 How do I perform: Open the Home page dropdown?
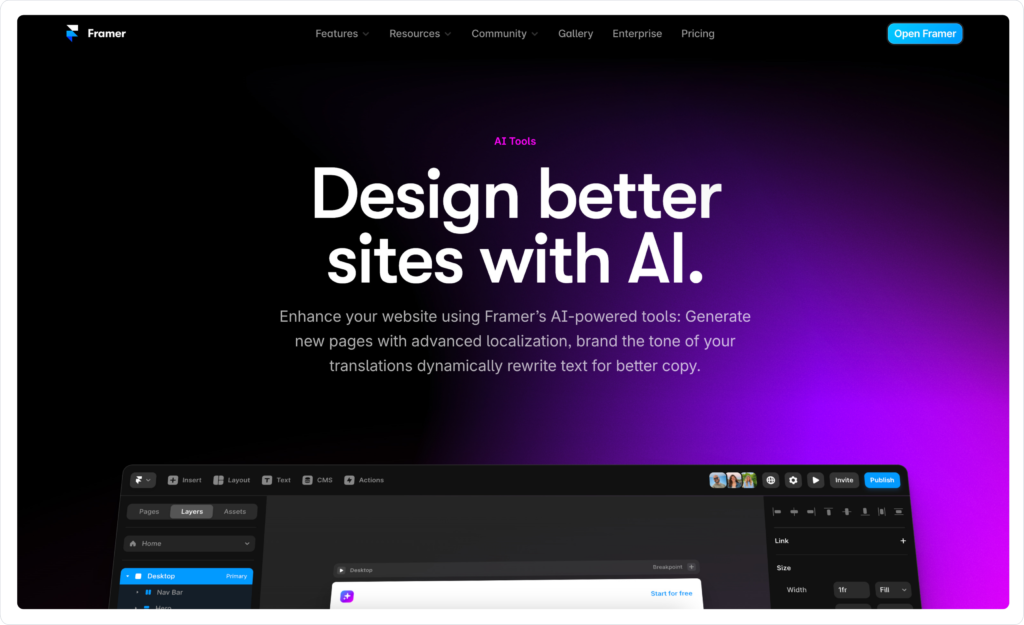[x=188, y=543]
